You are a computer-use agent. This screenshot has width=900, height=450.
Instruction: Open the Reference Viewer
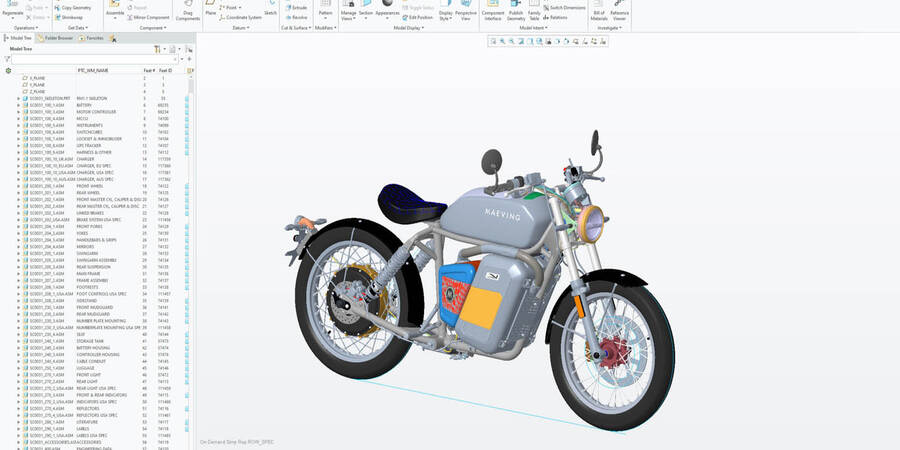coord(620,11)
